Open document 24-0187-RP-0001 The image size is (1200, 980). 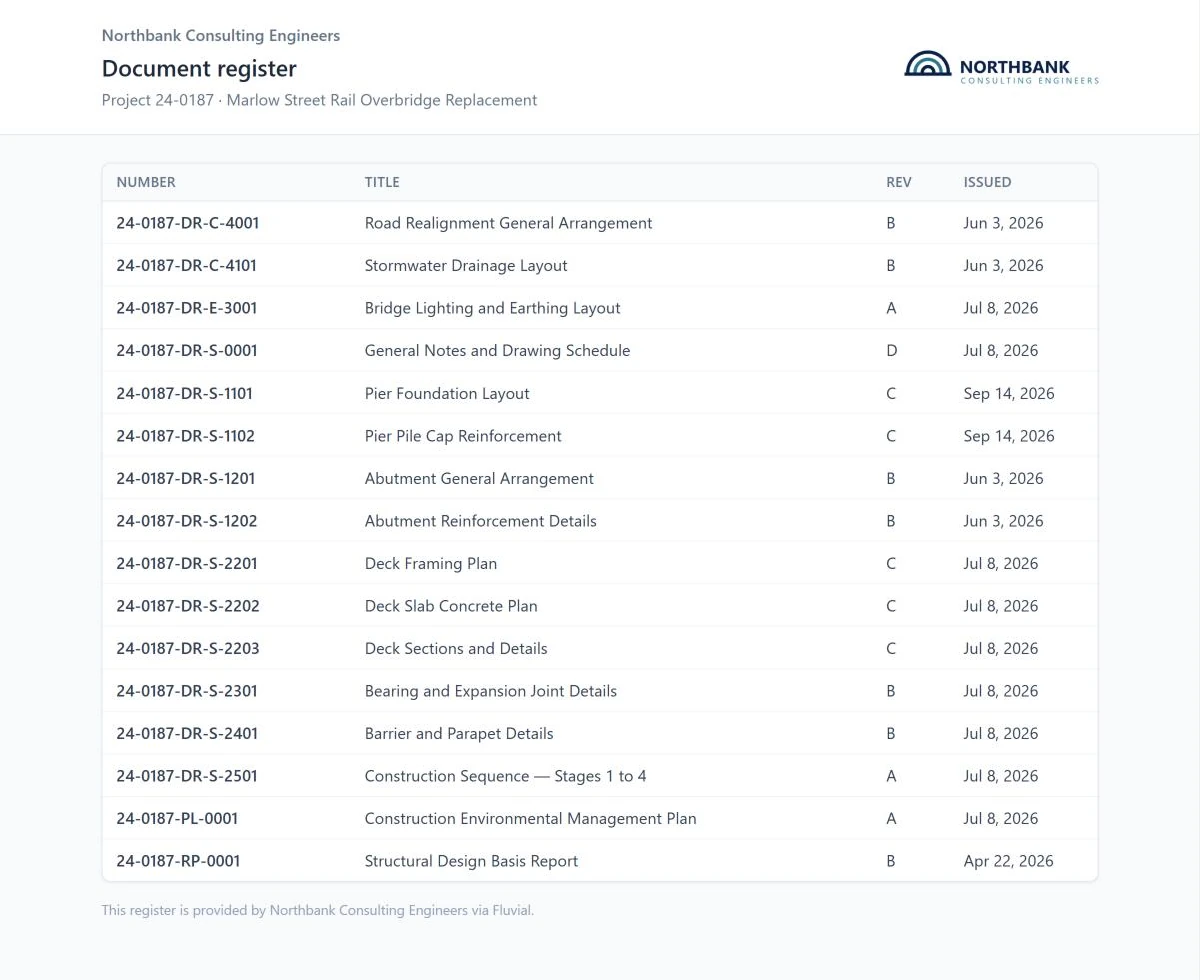178,861
